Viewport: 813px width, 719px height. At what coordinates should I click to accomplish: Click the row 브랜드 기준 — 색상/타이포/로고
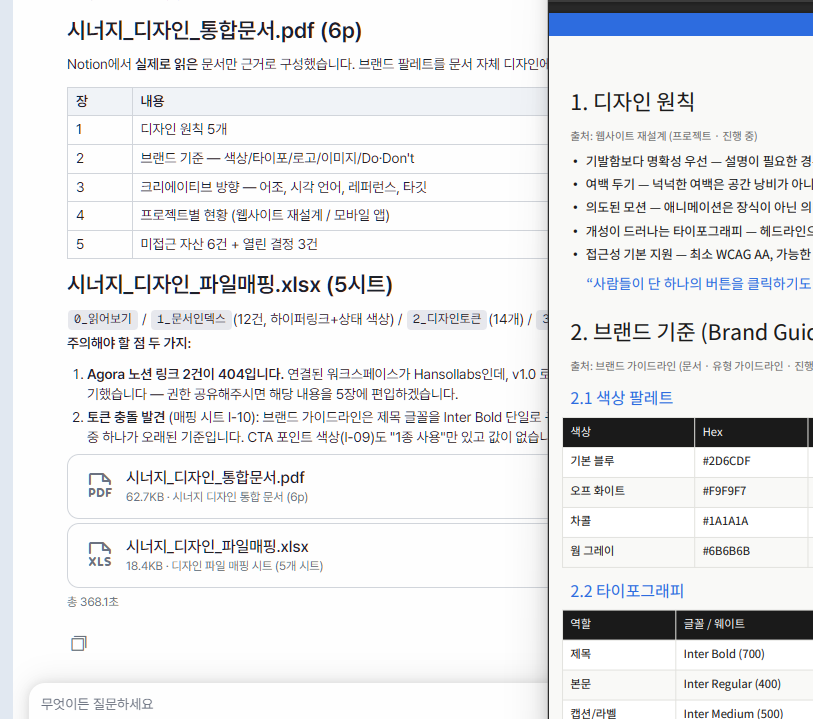click(x=307, y=158)
